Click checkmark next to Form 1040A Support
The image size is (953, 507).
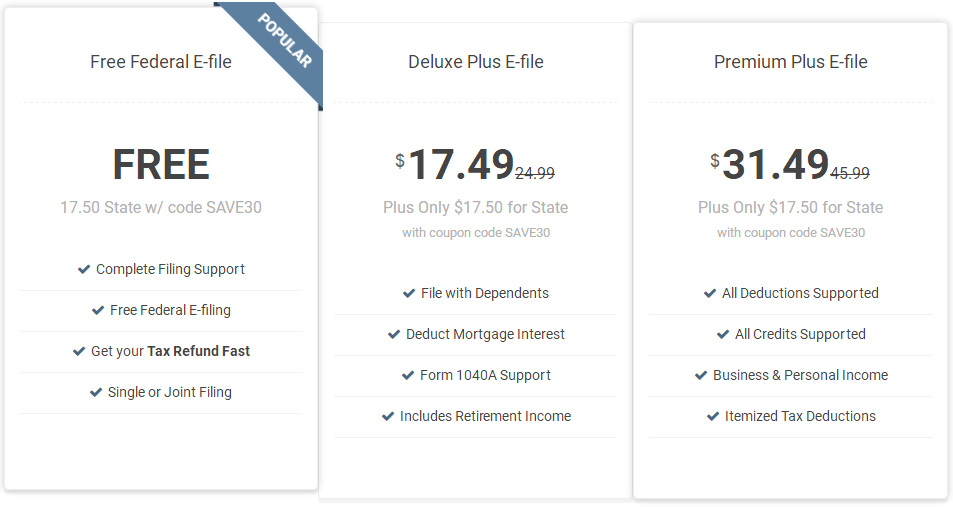coord(408,375)
